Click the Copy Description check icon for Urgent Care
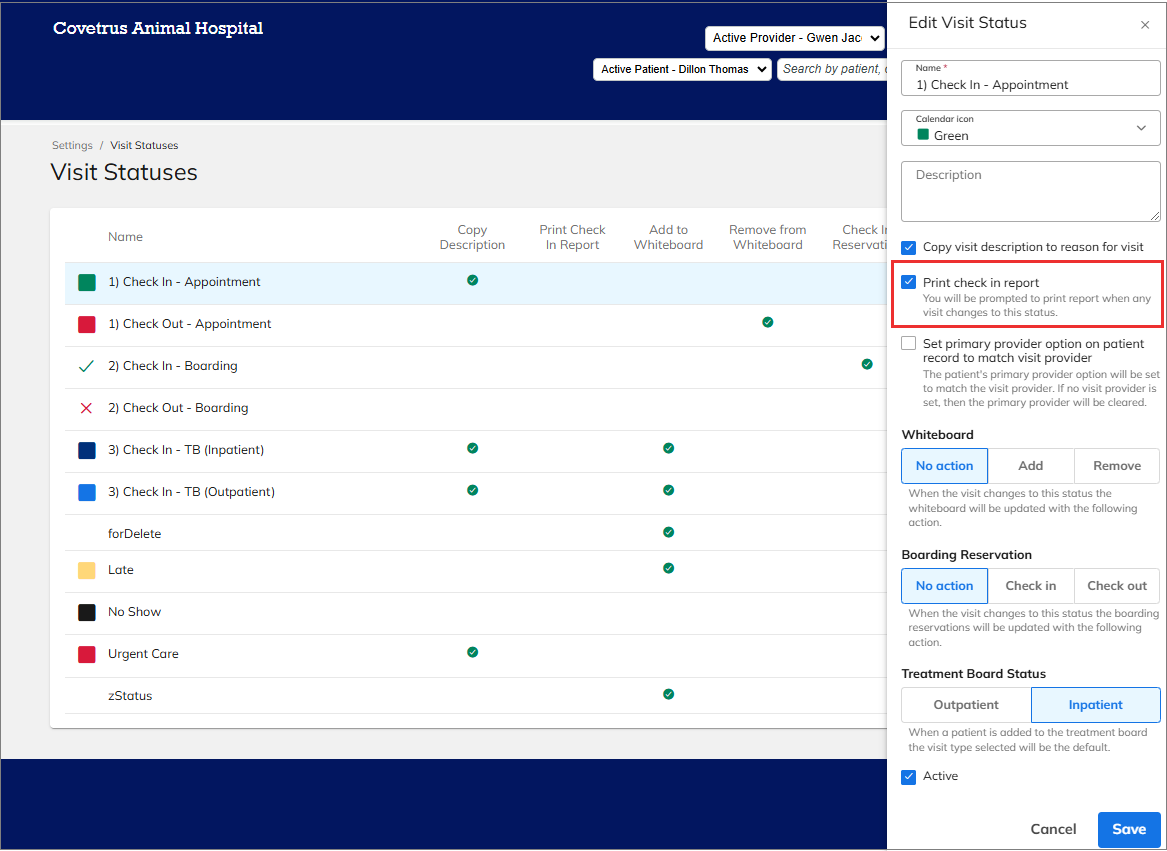1167x851 pixels. pos(472,652)
